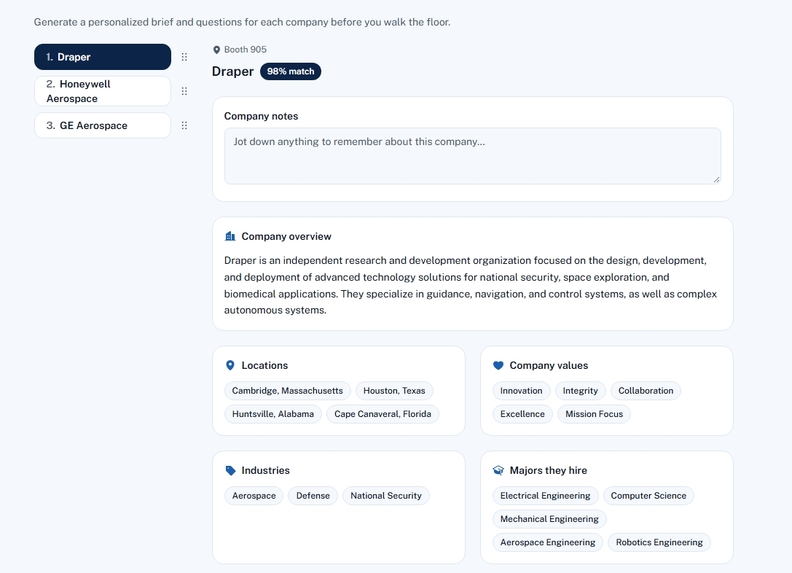
Task: Click drag handle beside Draper
Action: click(x=184, y=57)
